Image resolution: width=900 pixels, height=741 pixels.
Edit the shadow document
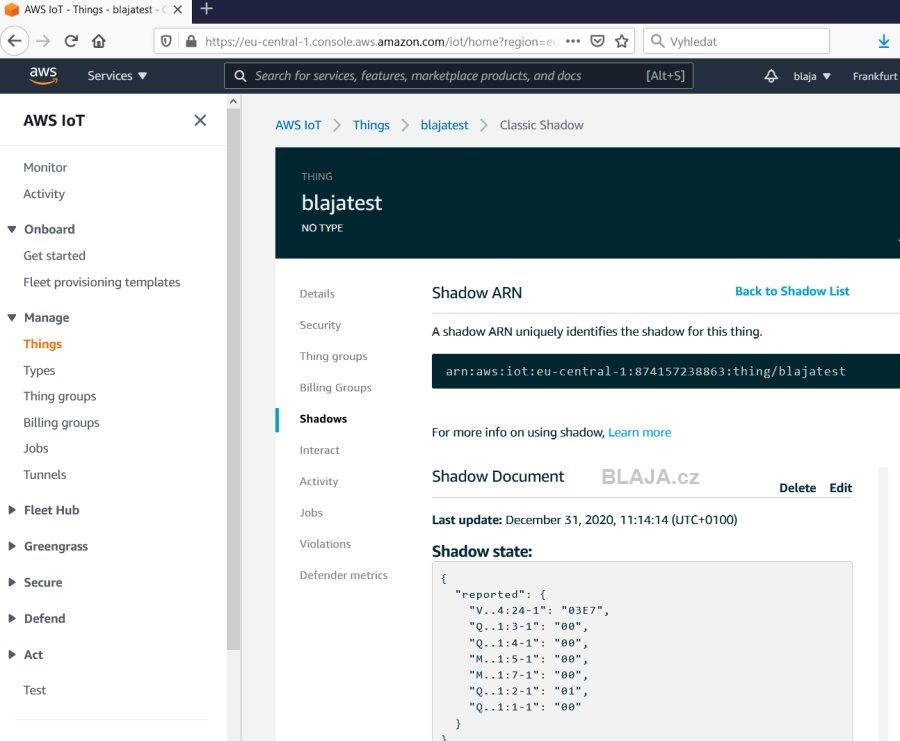(840, 488)
